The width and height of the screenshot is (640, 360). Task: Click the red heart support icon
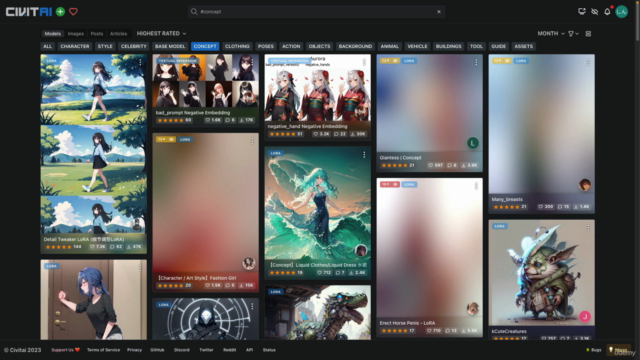click(x=73, y=12)
